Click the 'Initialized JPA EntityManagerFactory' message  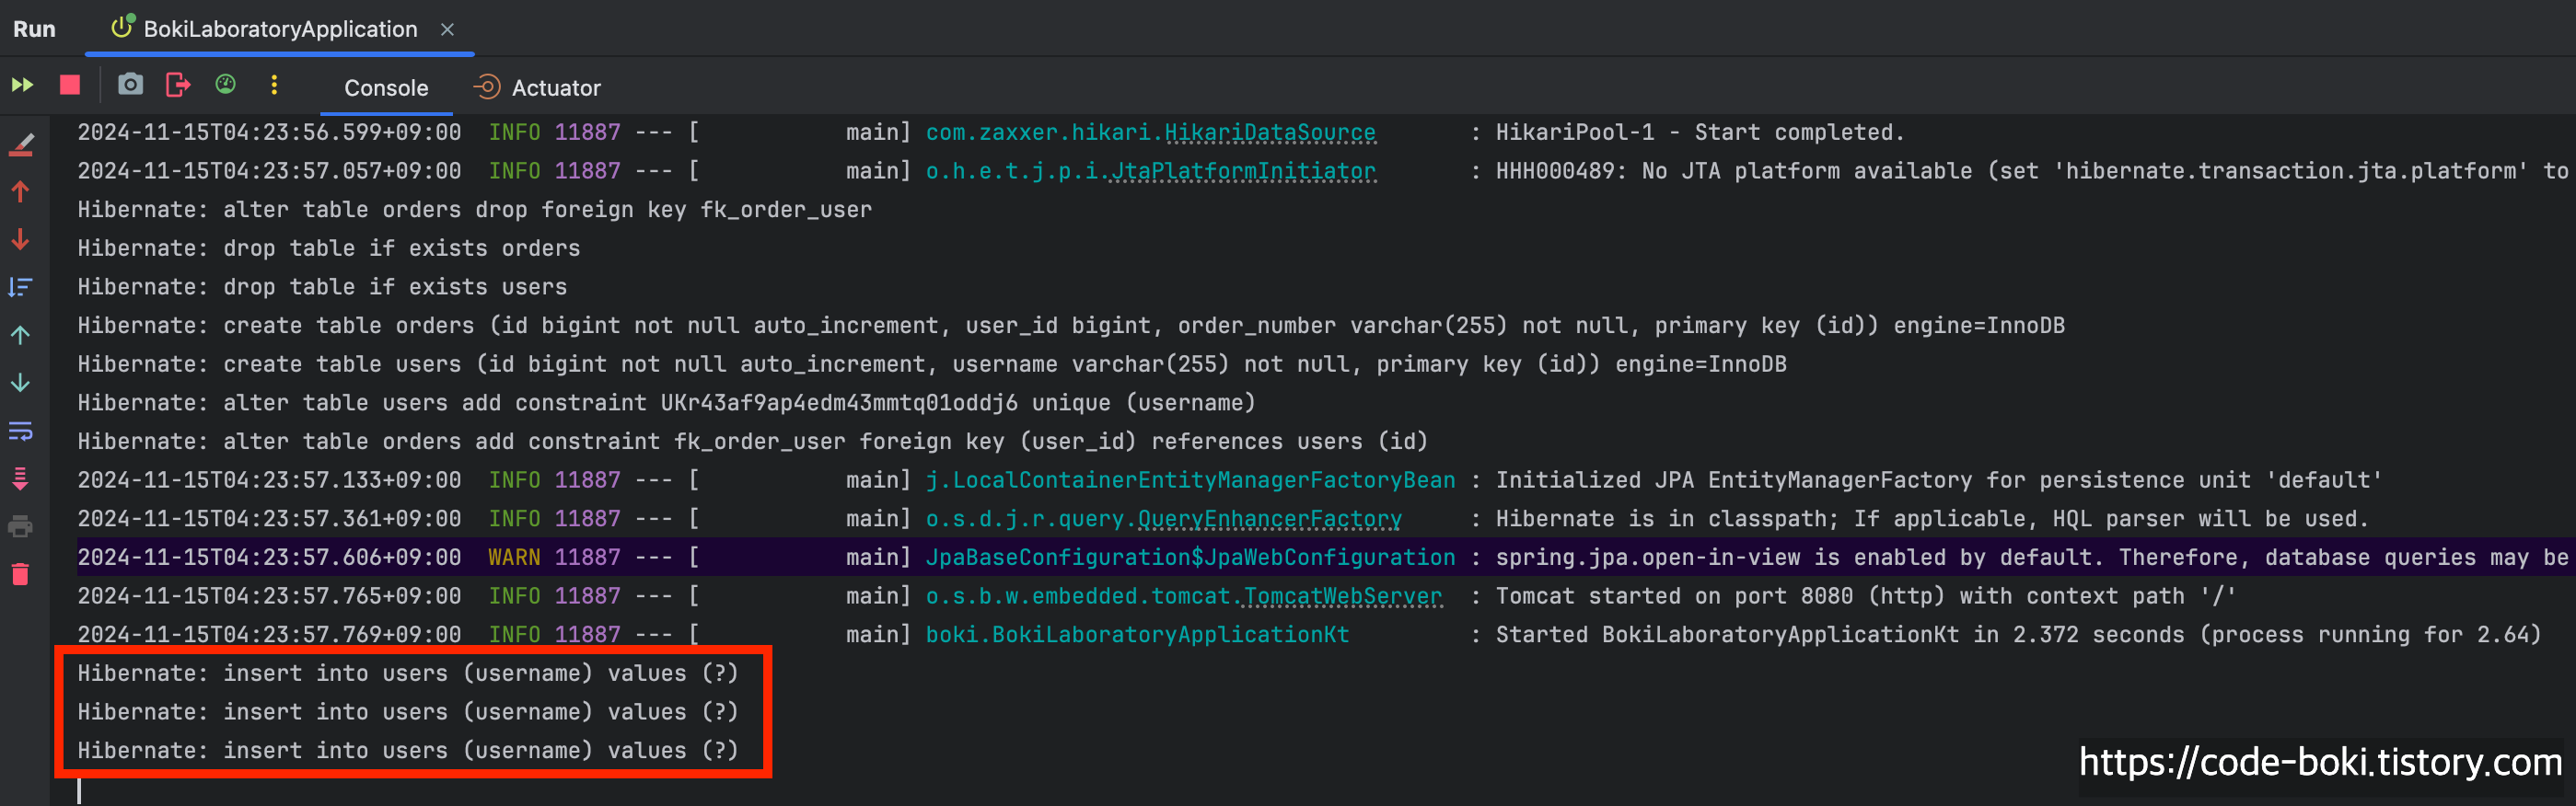[x=1939, y=481]
